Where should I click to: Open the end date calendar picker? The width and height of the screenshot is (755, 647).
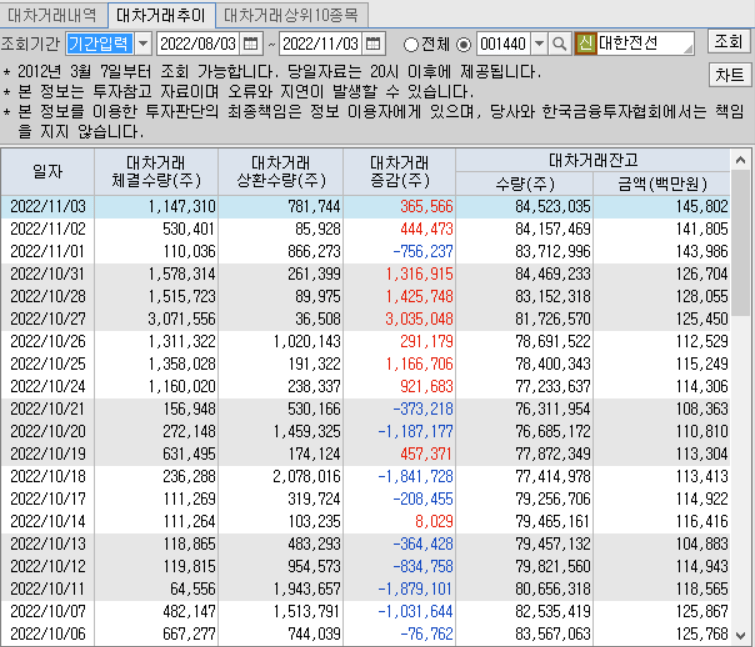(x=373, y=44)
